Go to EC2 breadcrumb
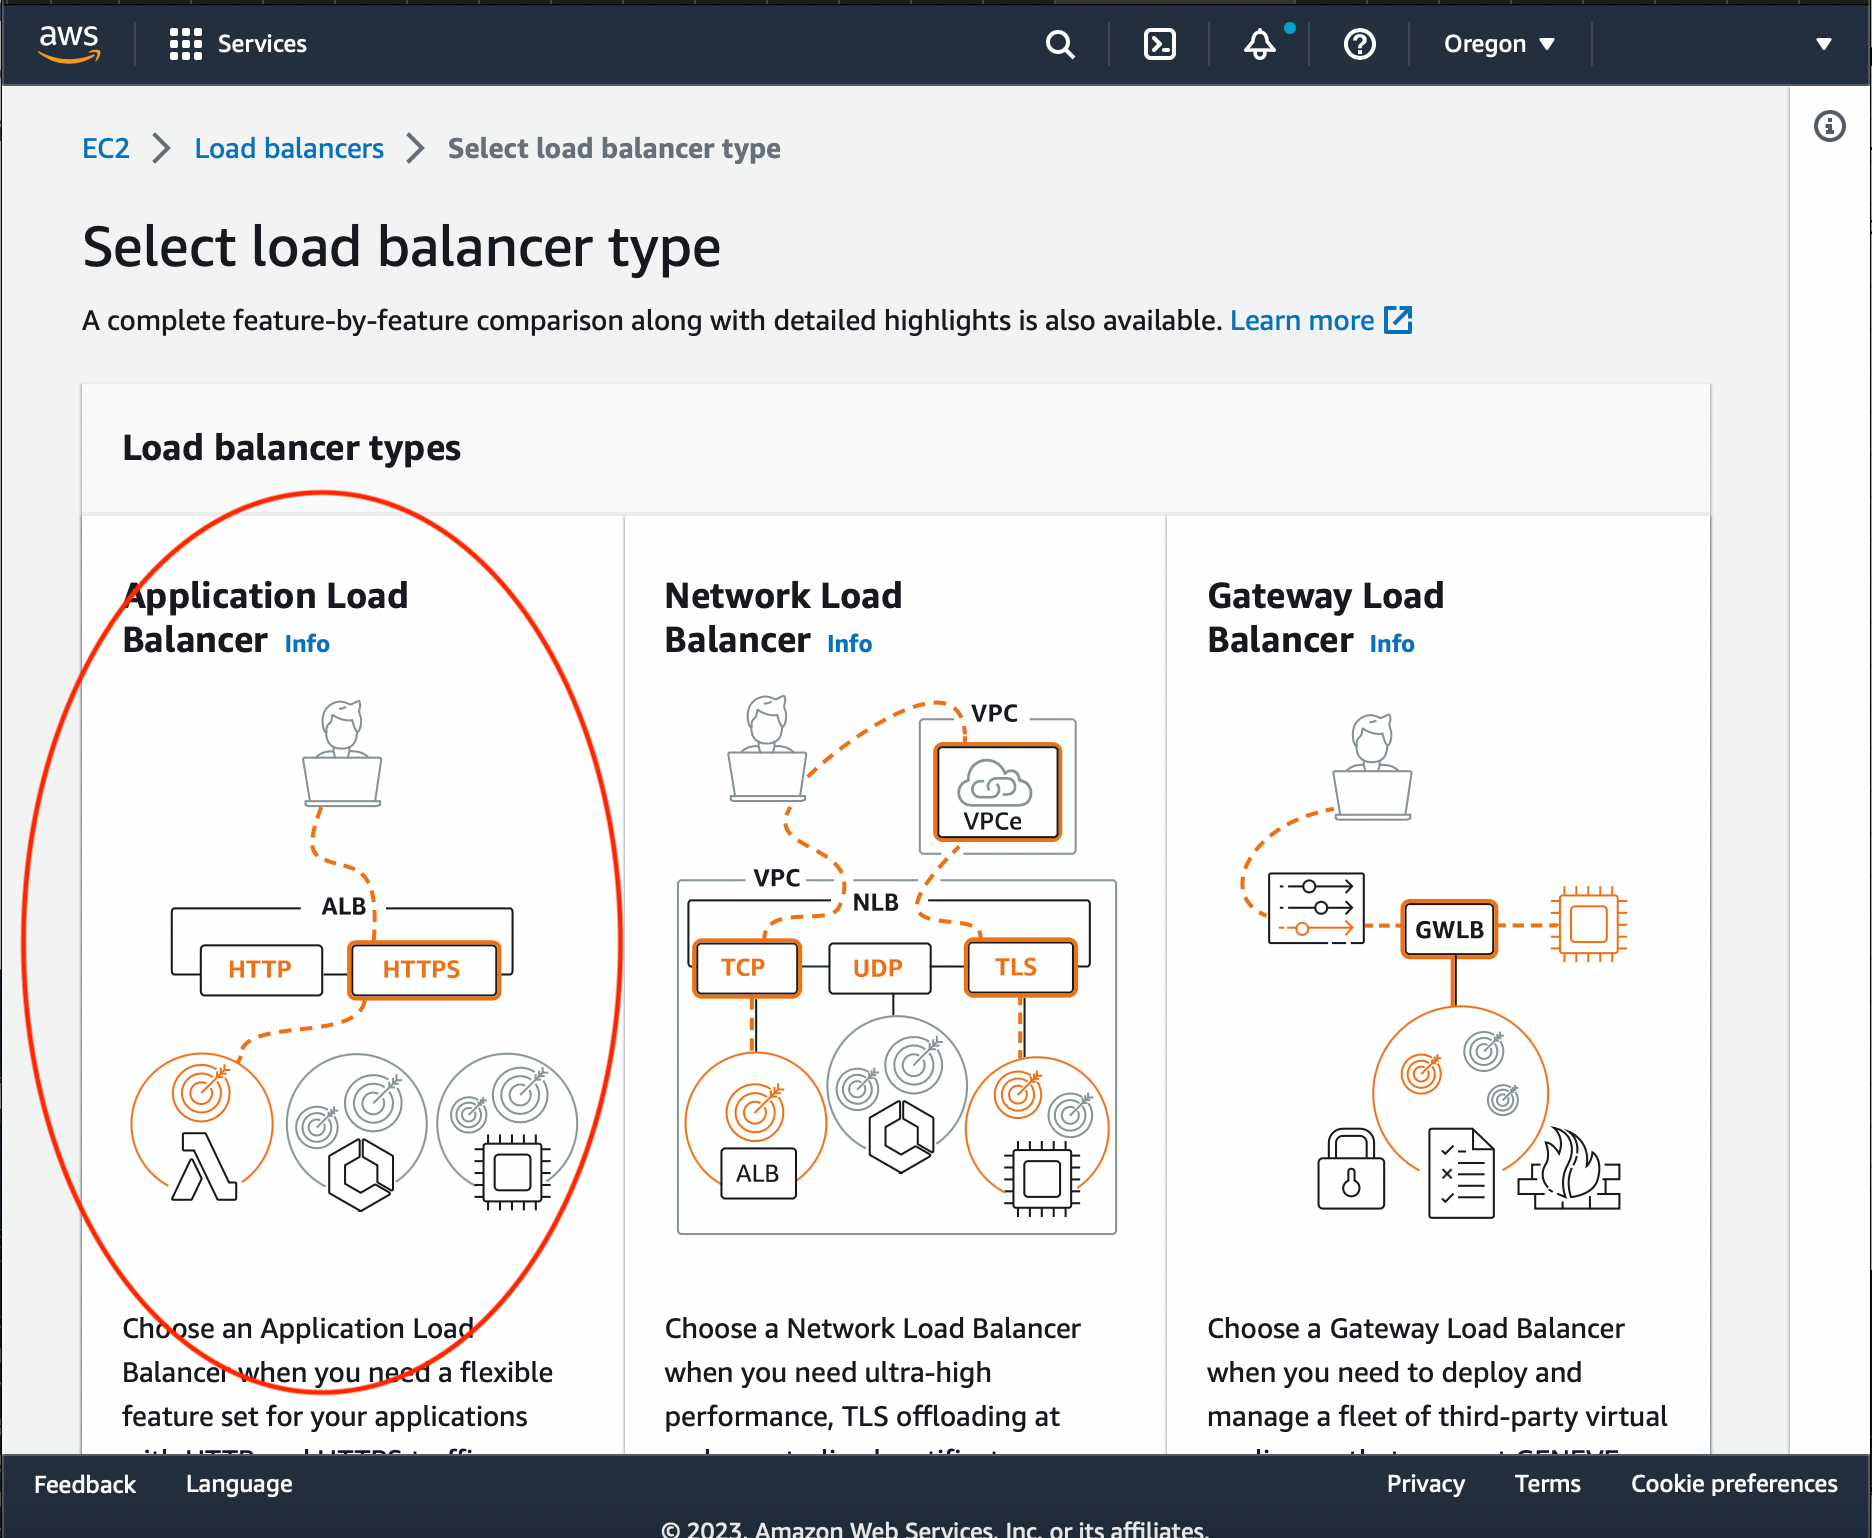This screenshot has height=1538, width=1872. pyautogui.click(x=106, y=148)
